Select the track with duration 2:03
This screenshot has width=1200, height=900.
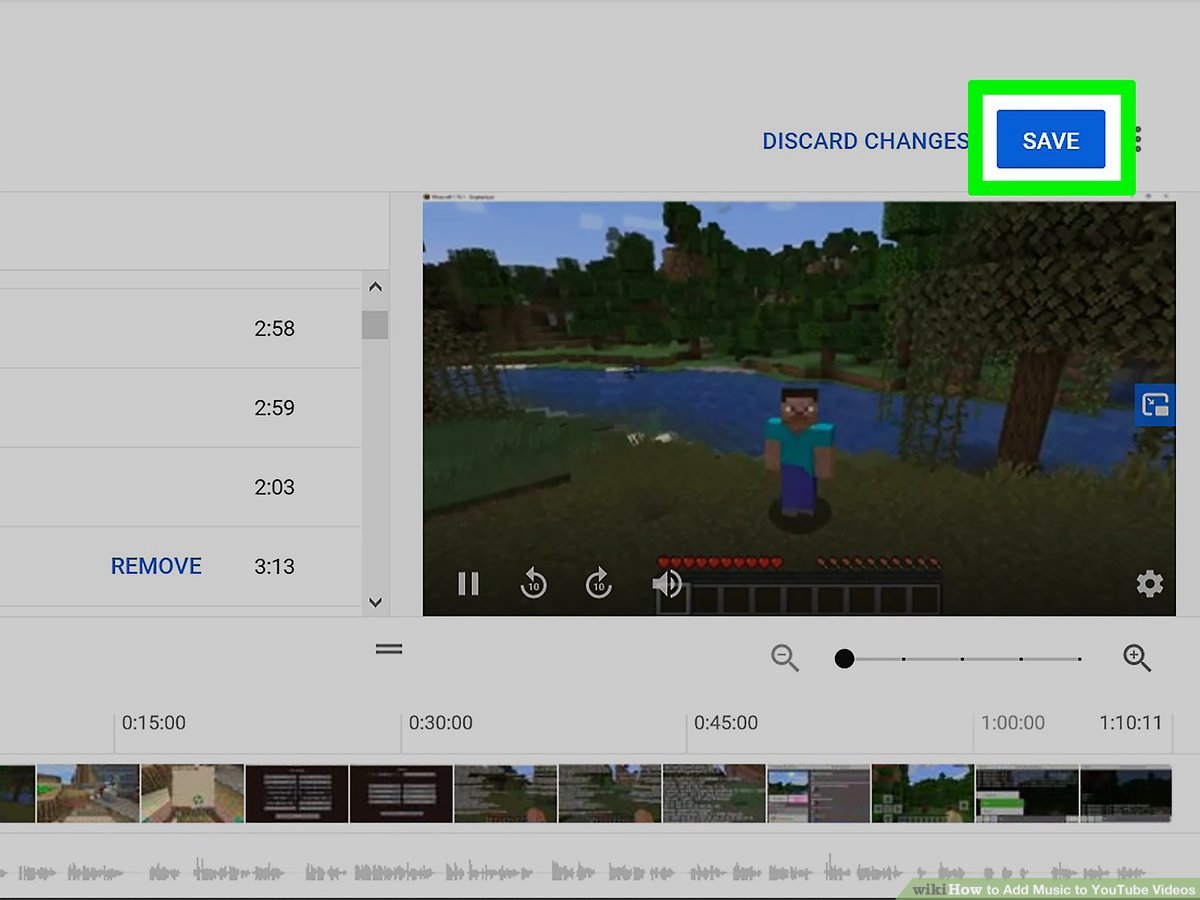pos(180,487)
